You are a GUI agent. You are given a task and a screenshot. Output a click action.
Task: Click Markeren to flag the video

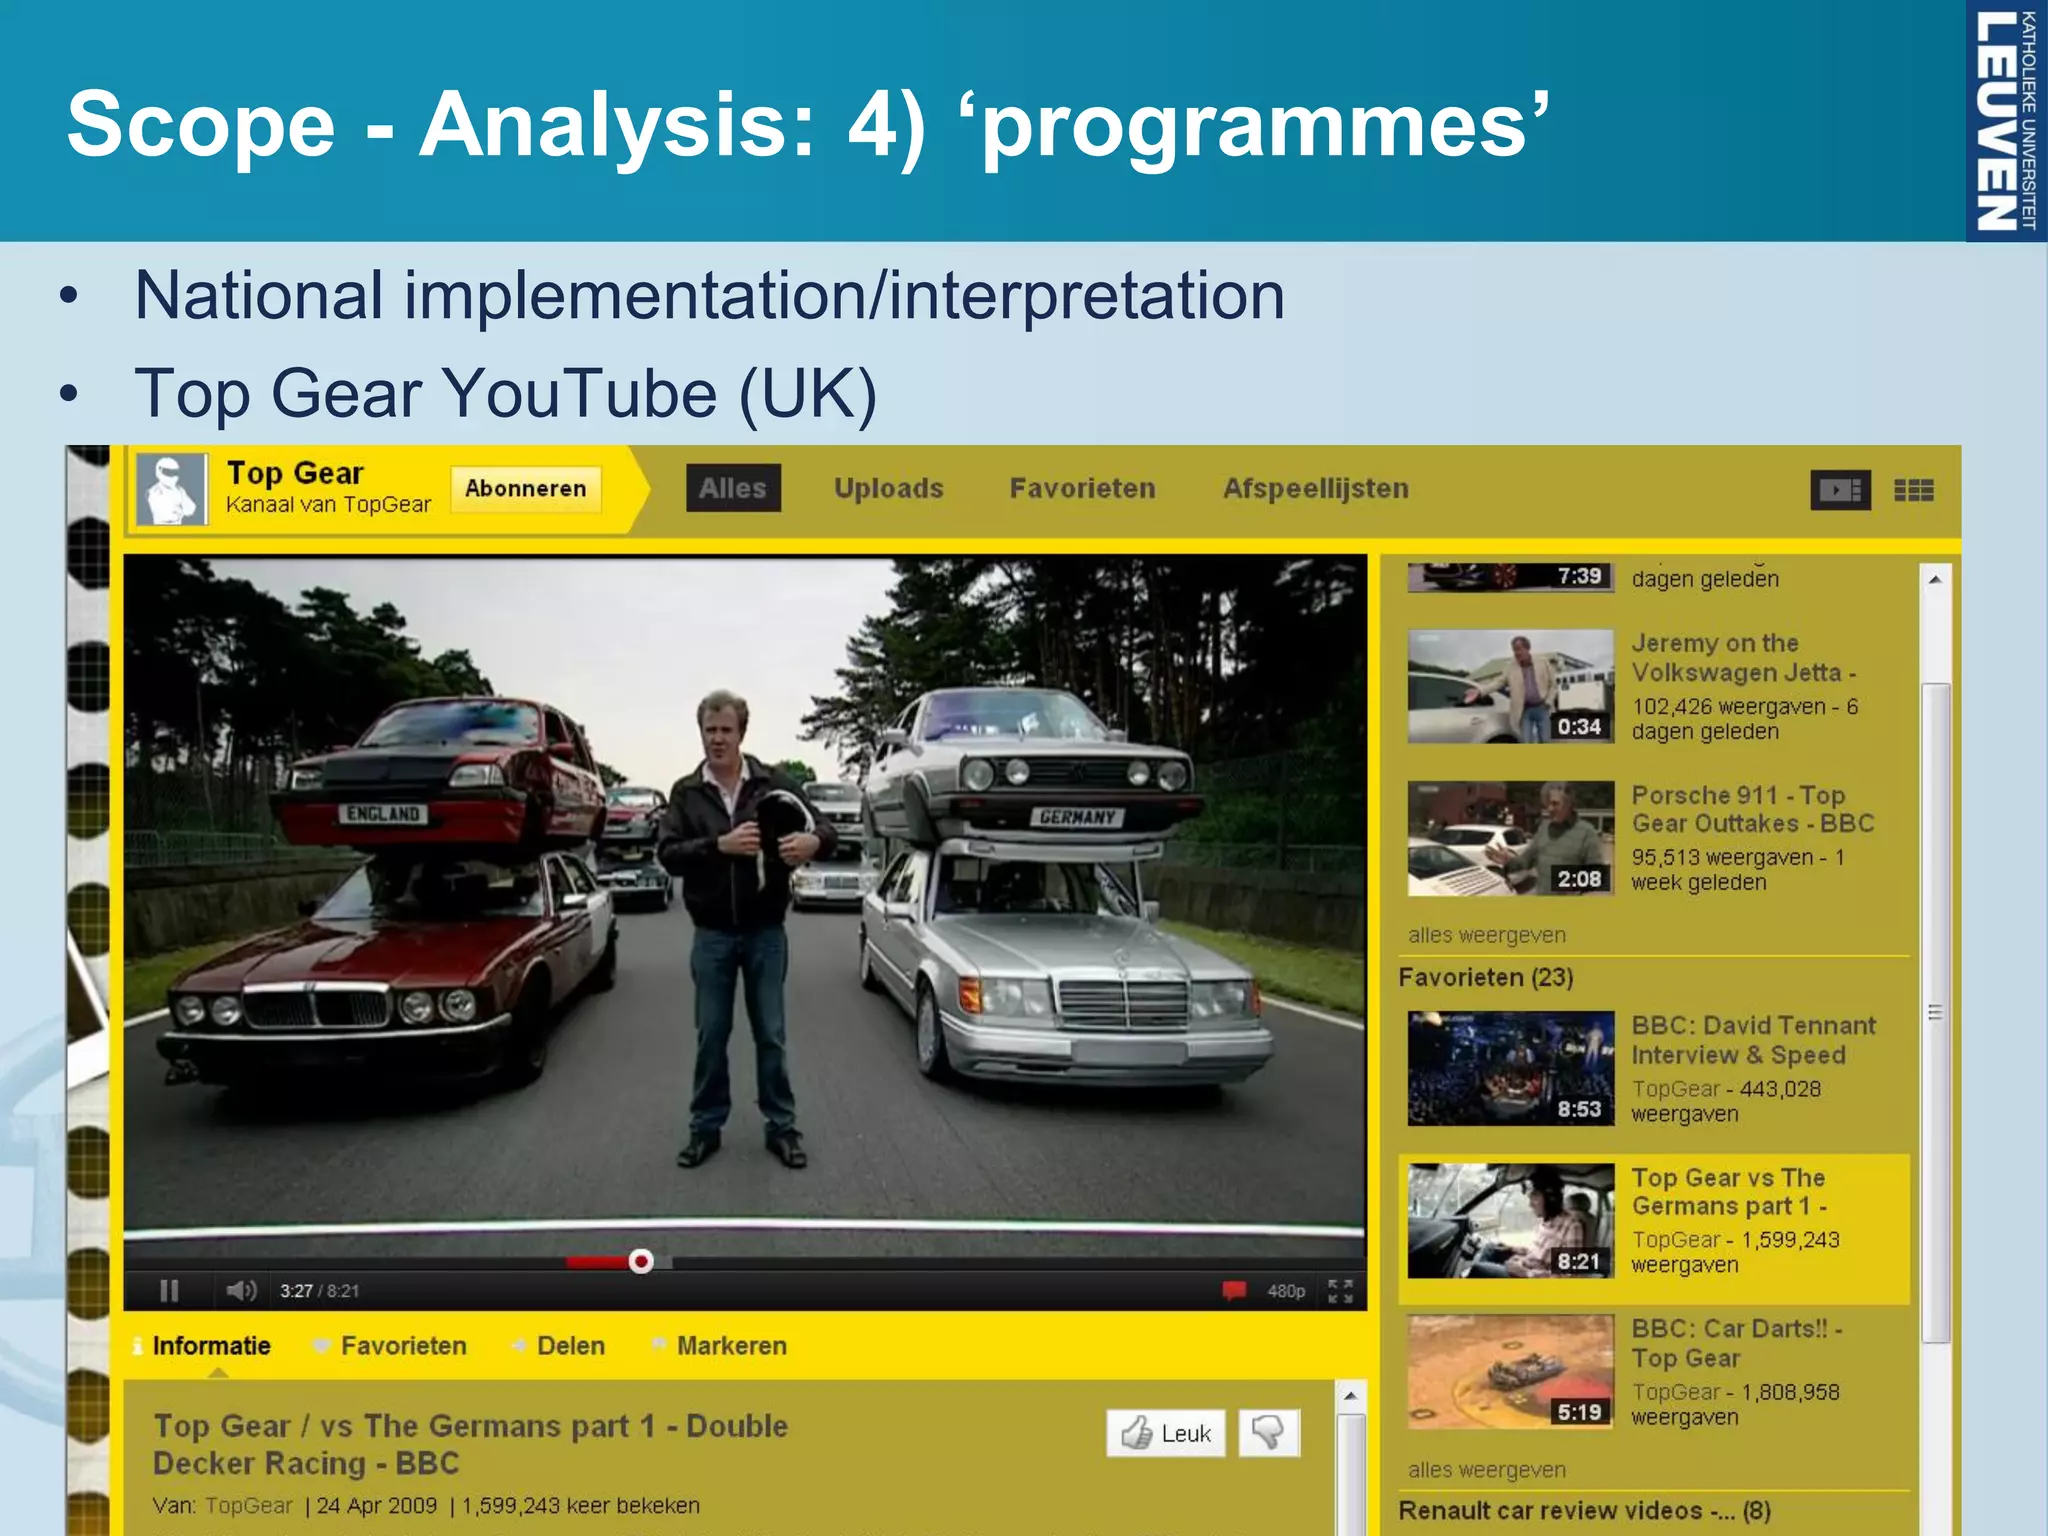(731, 1346)
